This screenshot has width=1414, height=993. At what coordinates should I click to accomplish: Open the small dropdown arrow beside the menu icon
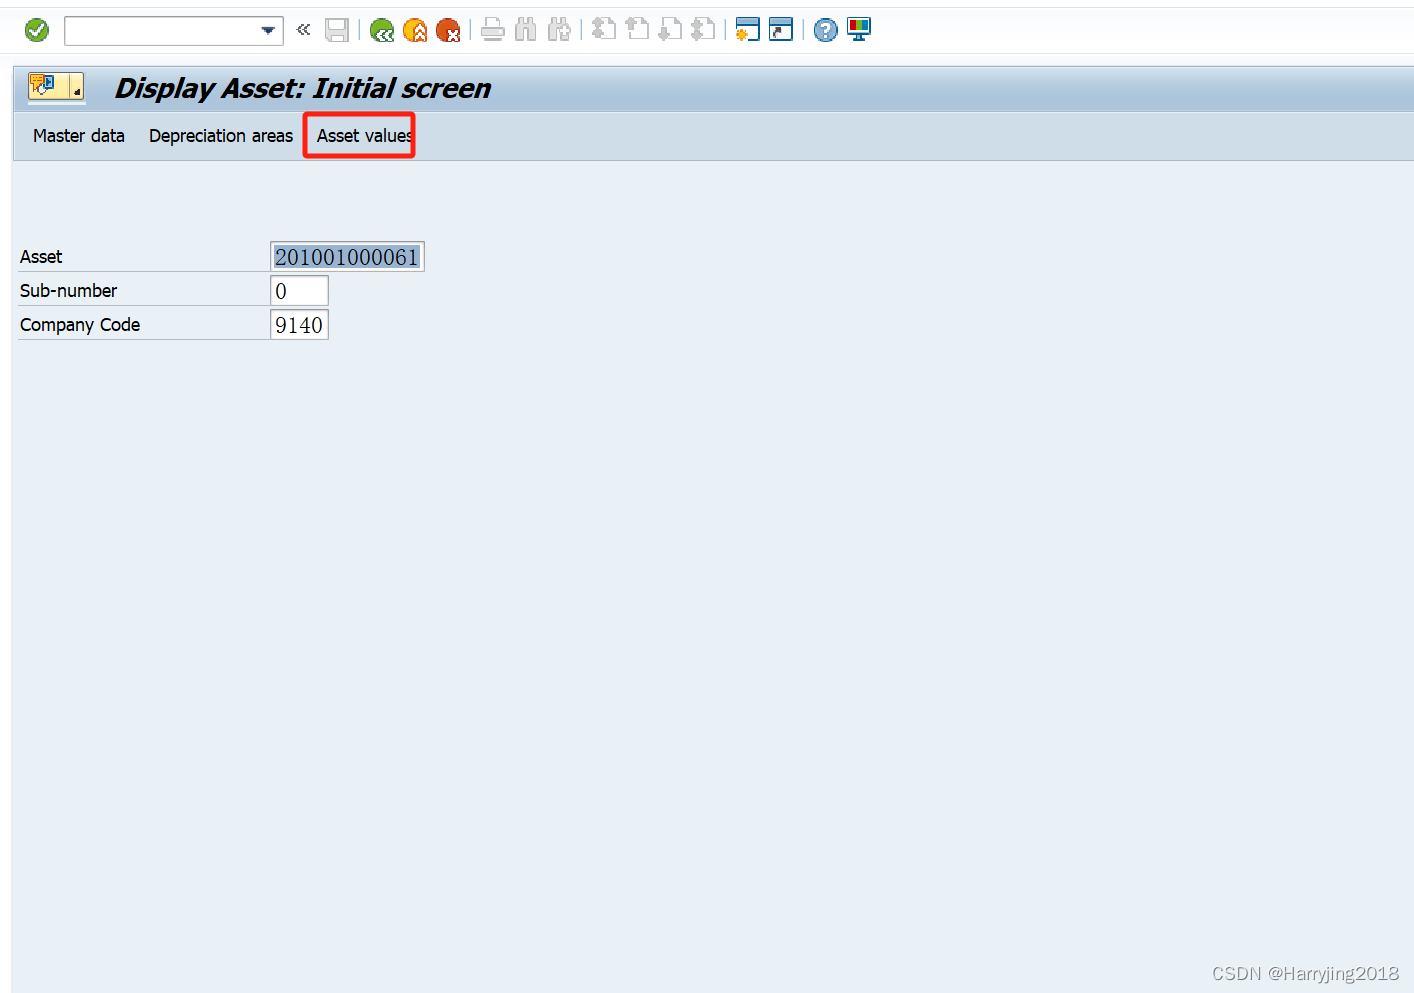pyautogui.click(x=77, y=87)
